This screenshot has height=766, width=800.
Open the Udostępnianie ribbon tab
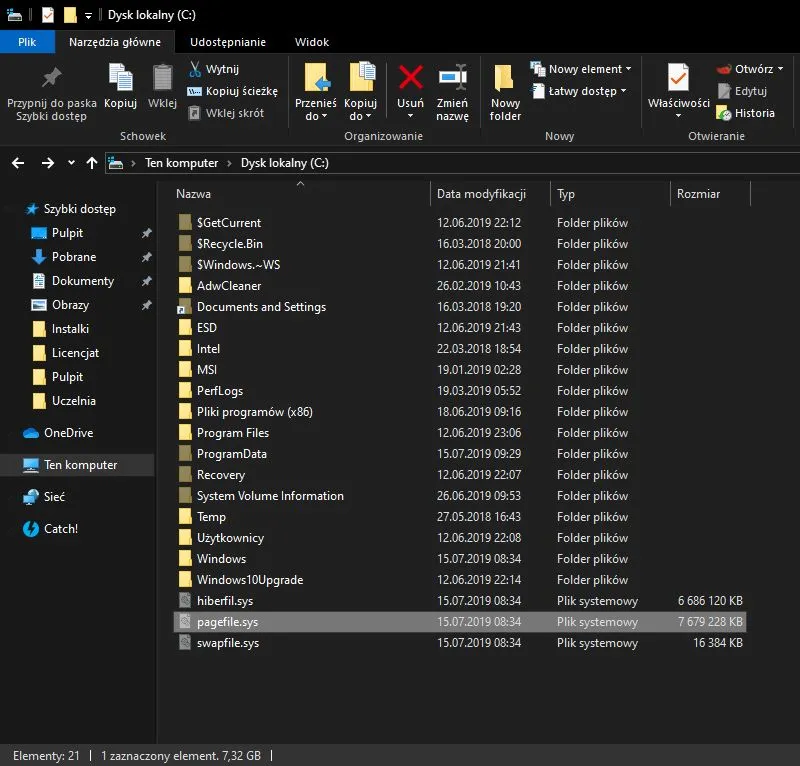point(228,42)
